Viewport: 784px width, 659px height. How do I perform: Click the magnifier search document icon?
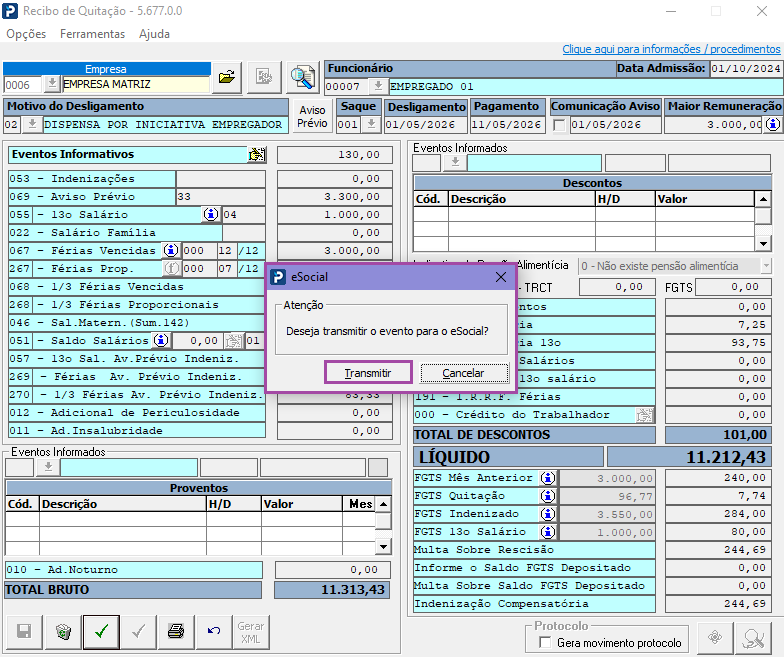click(303, 77)
